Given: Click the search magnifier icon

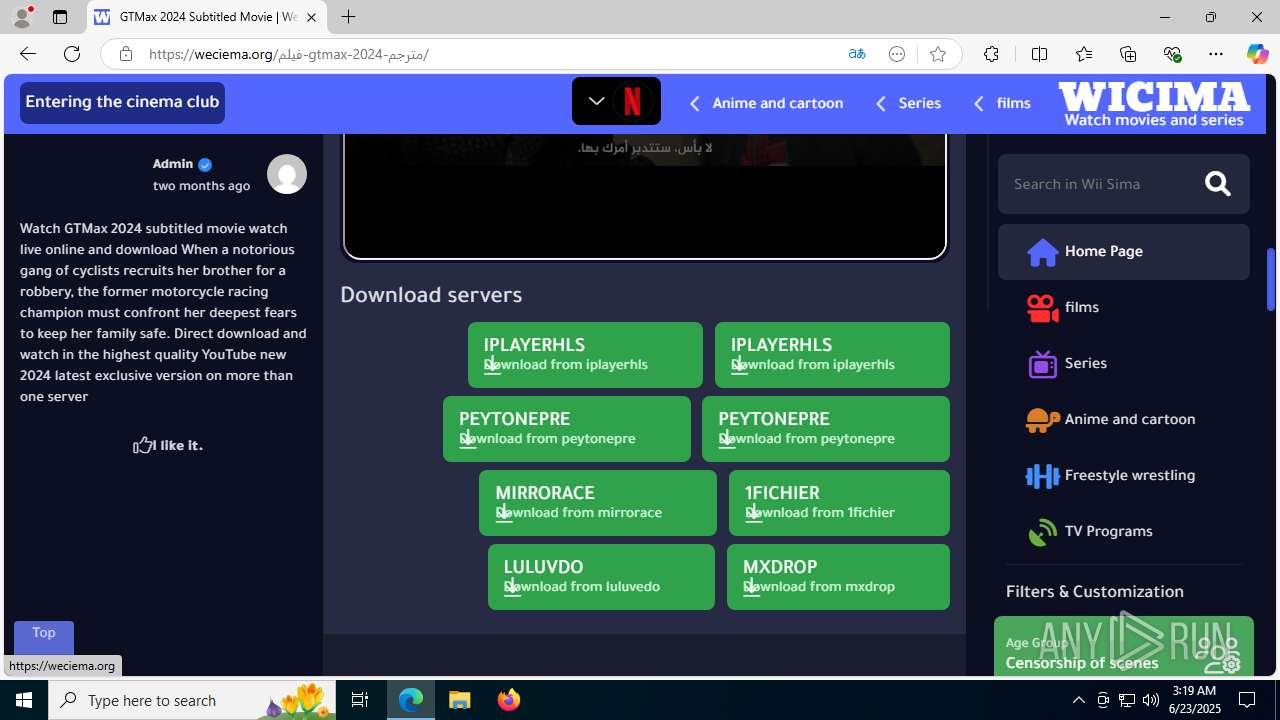Looking at the screenshot, I should [x=1217, y=184].
